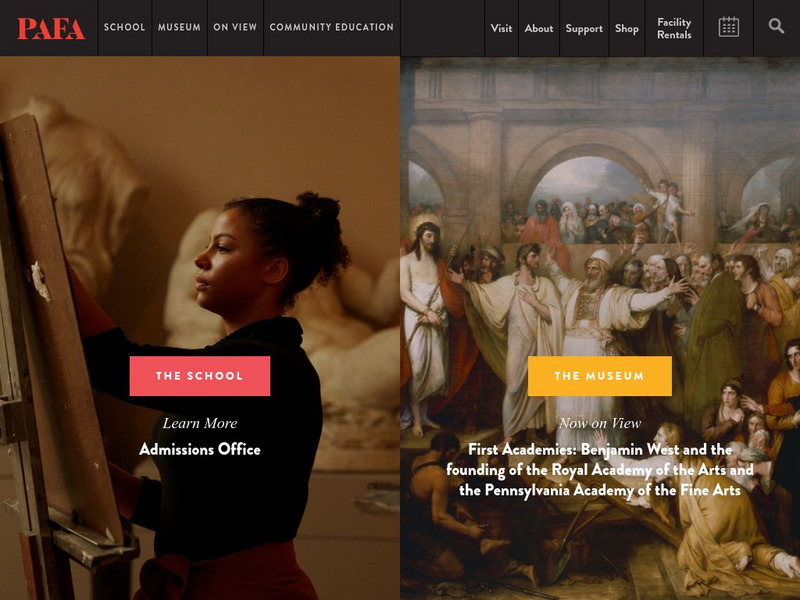Open the School menu item
Viewport: 800px width, 600px height.
pyautogui.click(x=124, y=27)
